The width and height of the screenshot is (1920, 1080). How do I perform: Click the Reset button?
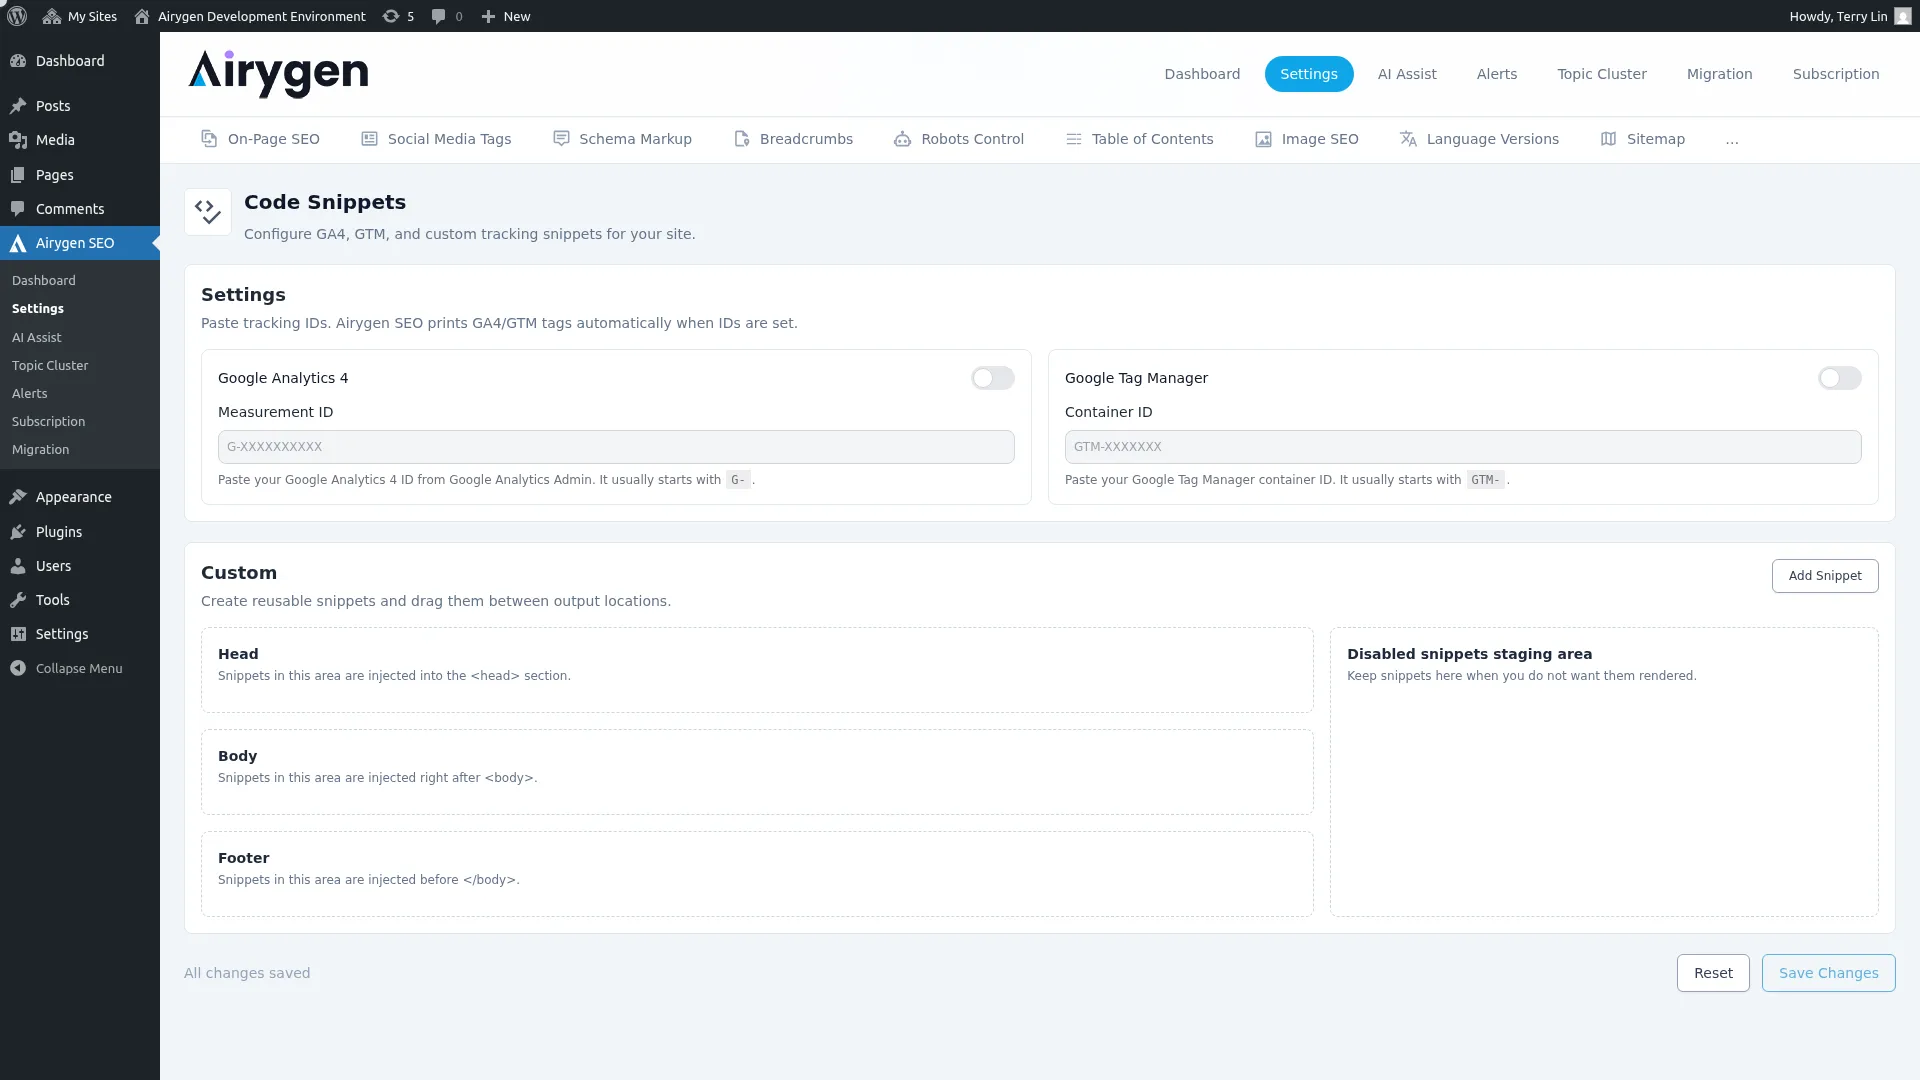coord(1713,973)
